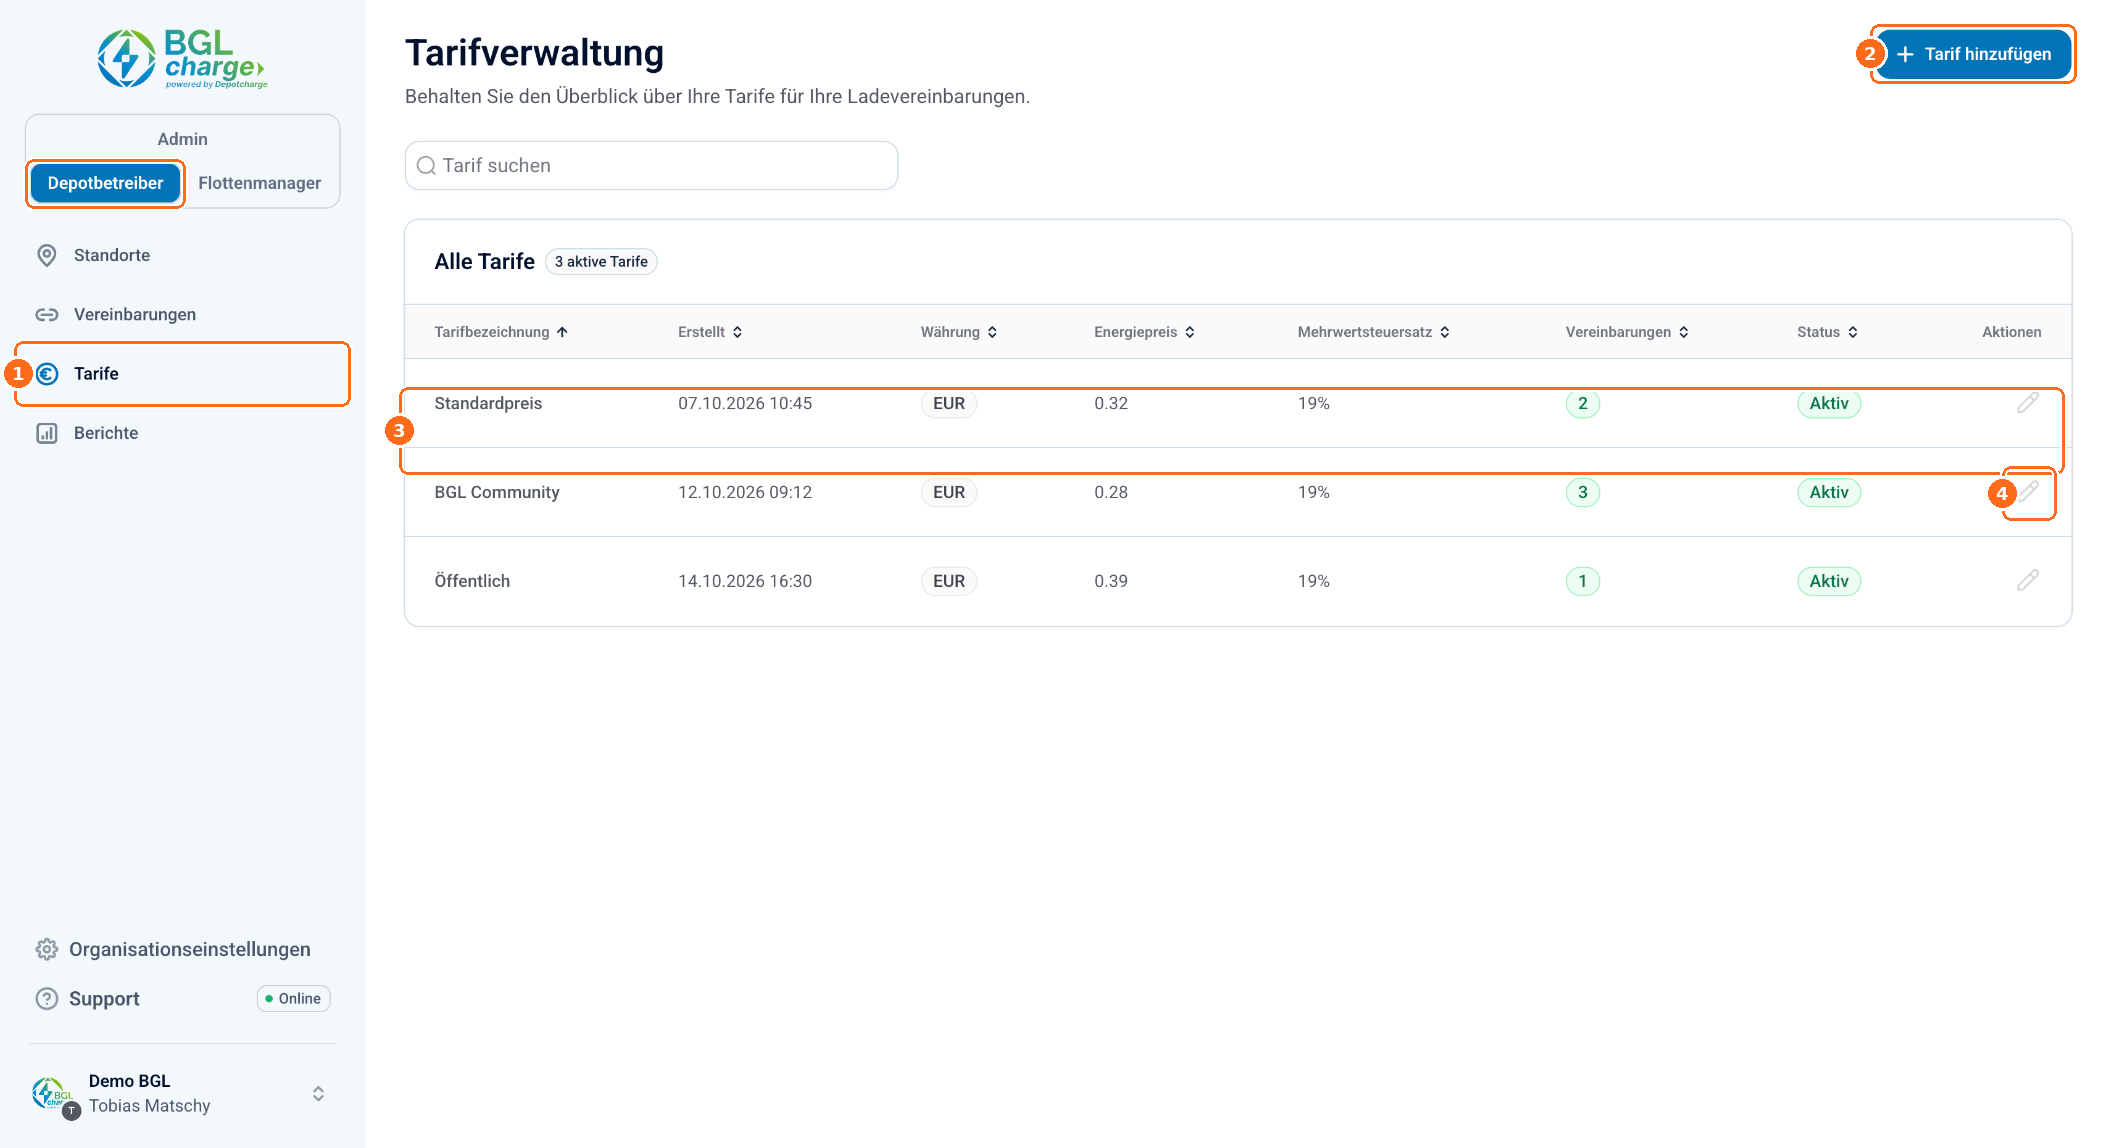Sort by Status column
This screenshot has width=2111, height=1148.
click(x=1827, y=332)
